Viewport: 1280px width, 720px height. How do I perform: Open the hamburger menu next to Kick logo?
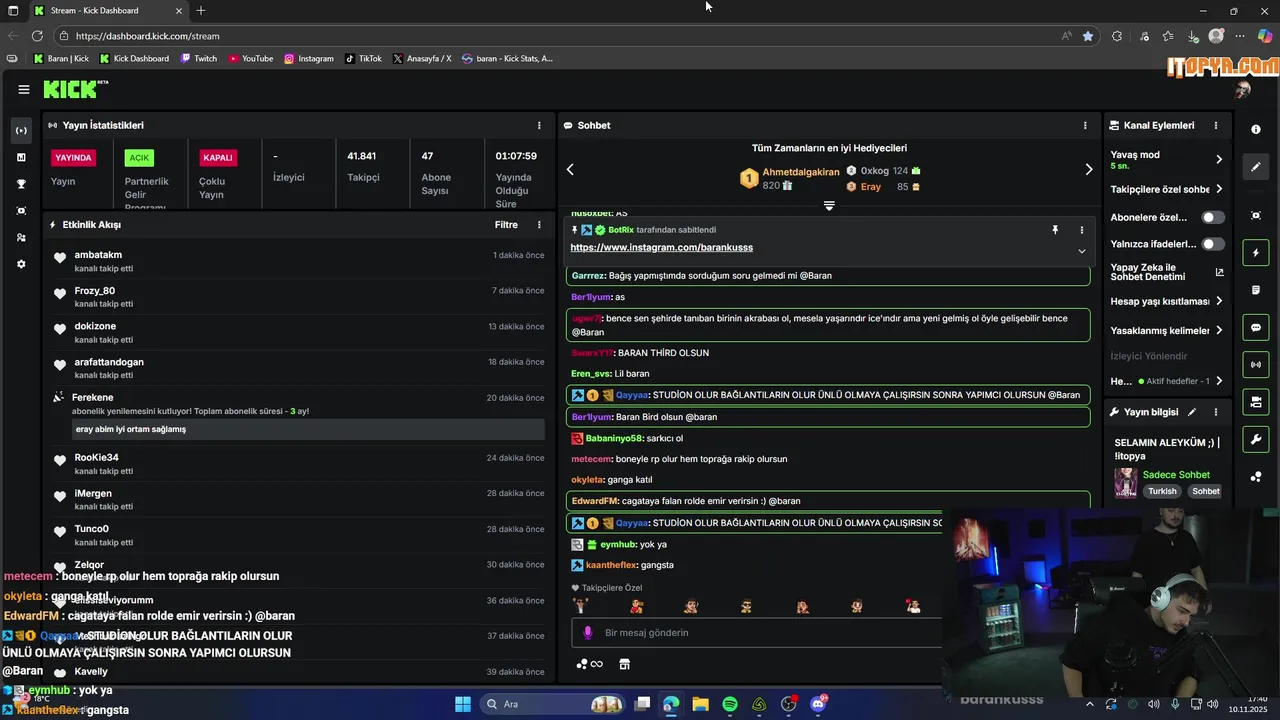pos(24,89)
